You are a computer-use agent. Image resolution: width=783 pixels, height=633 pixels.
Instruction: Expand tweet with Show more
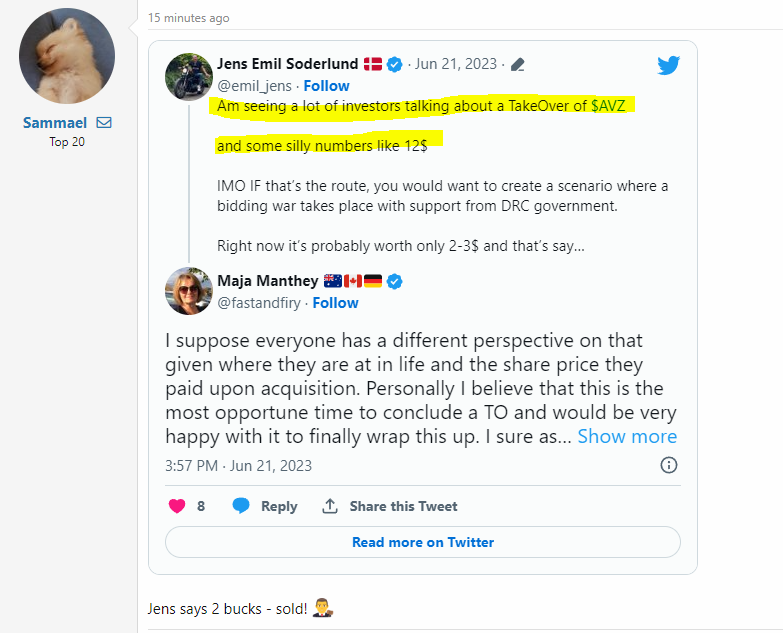pyautogui.click(x=627, y=436)
